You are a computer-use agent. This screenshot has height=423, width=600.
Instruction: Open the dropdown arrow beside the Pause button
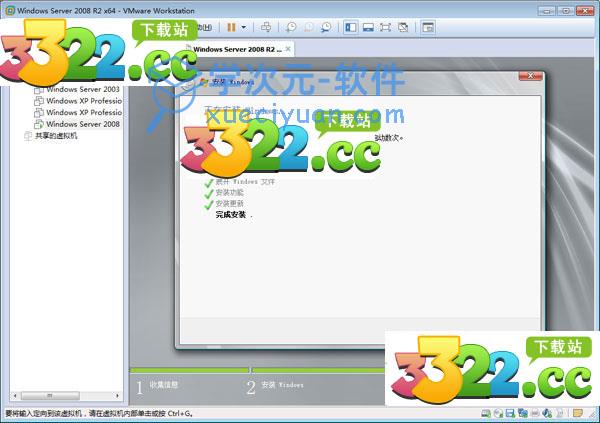coord(244,27)
